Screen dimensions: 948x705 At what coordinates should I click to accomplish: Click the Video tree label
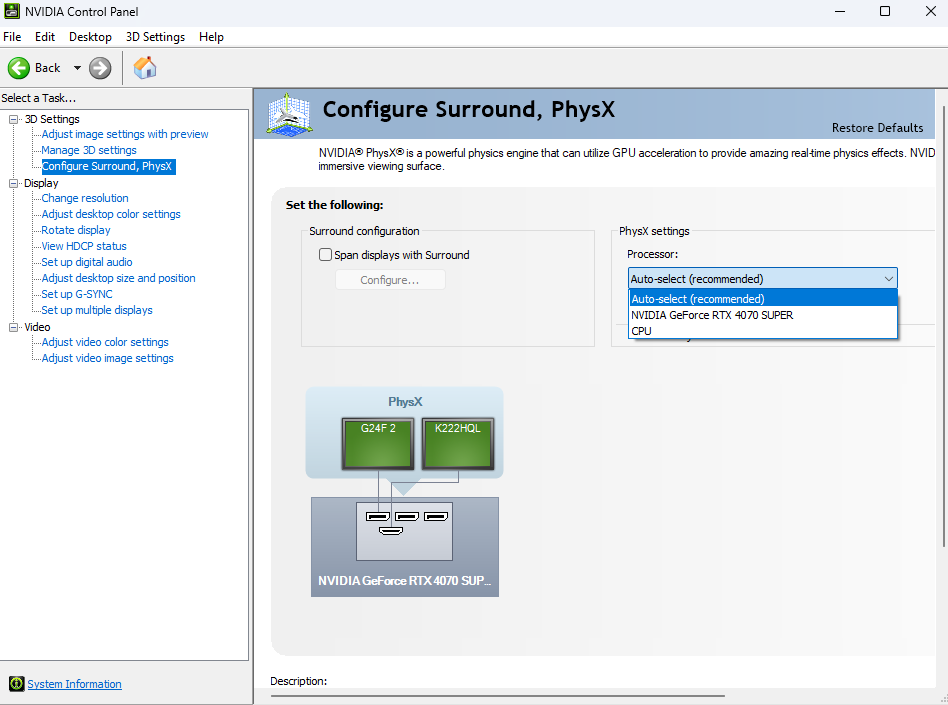tap(37, 327)
